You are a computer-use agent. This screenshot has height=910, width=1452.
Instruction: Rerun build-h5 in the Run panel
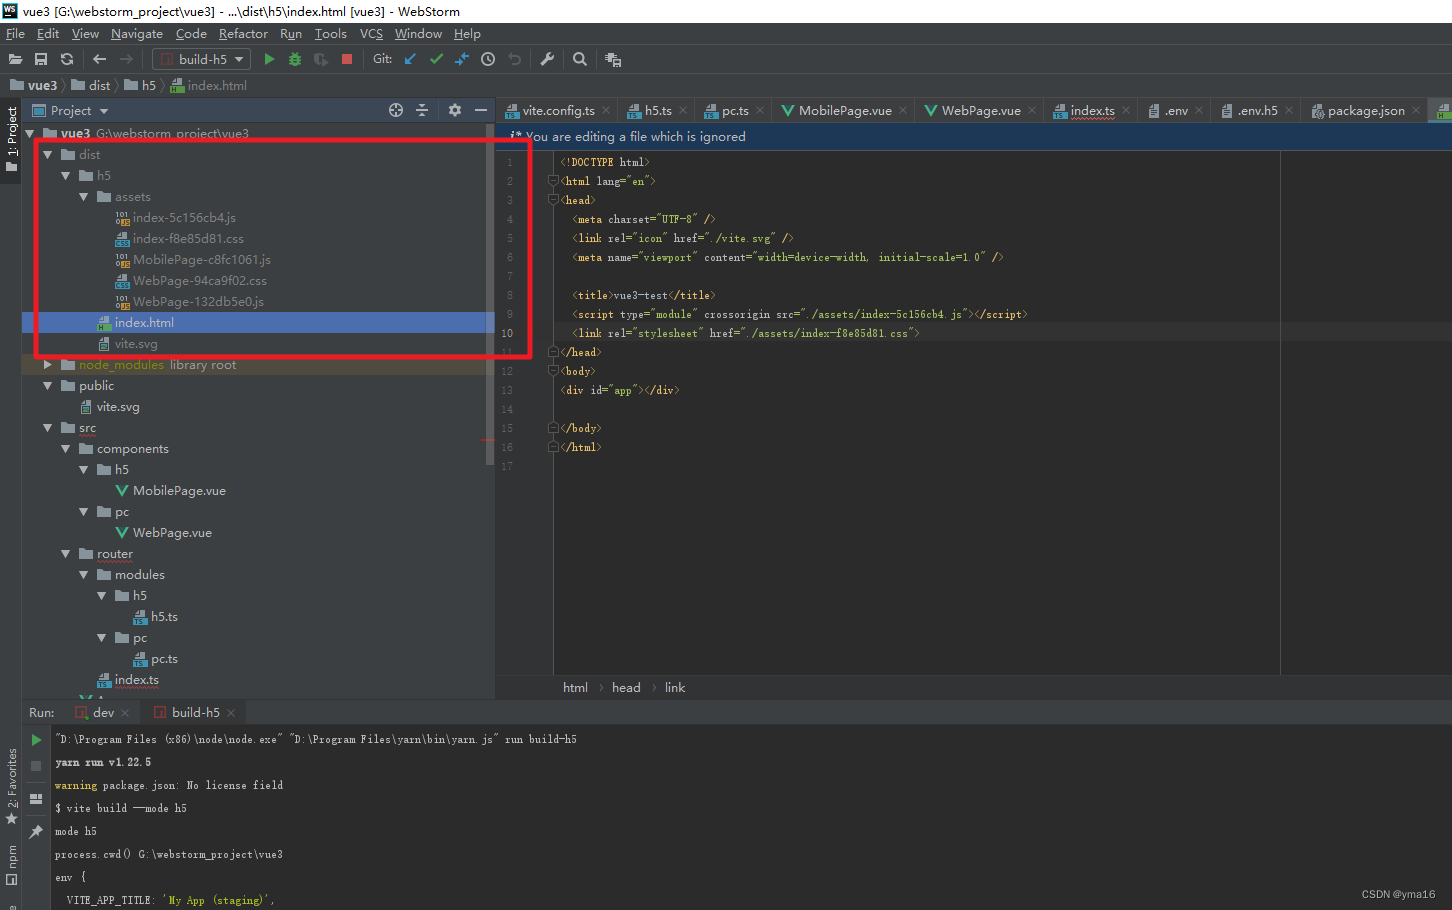(x=36, y=740)
